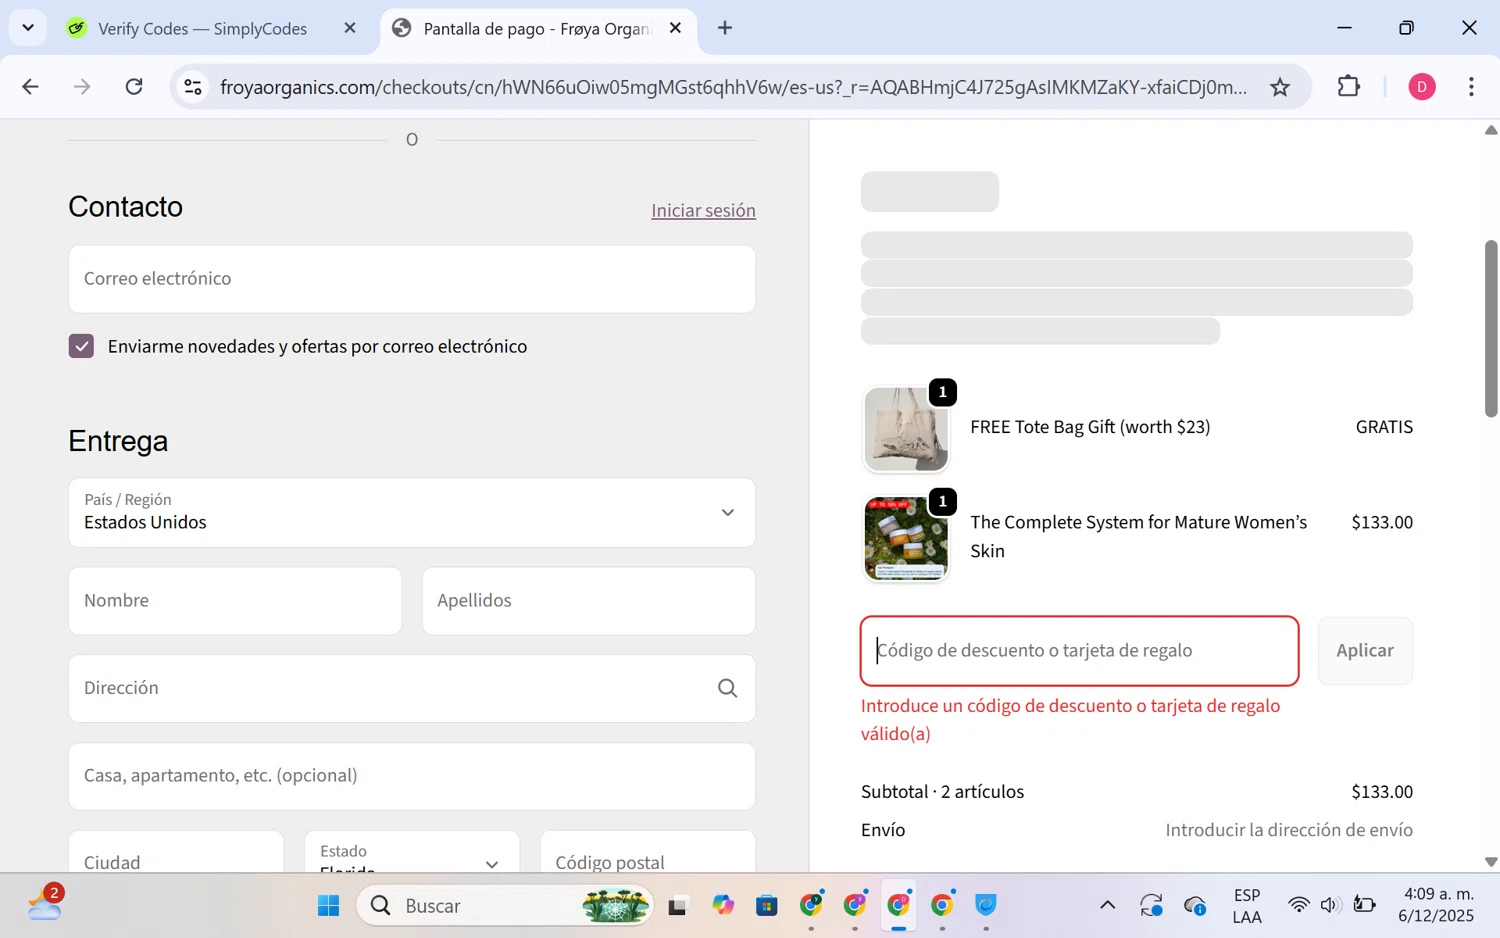The width and height of the screenshot is (1500, 938).
Task: Click the Ciudad input field
Action: [x=176, y=852]
